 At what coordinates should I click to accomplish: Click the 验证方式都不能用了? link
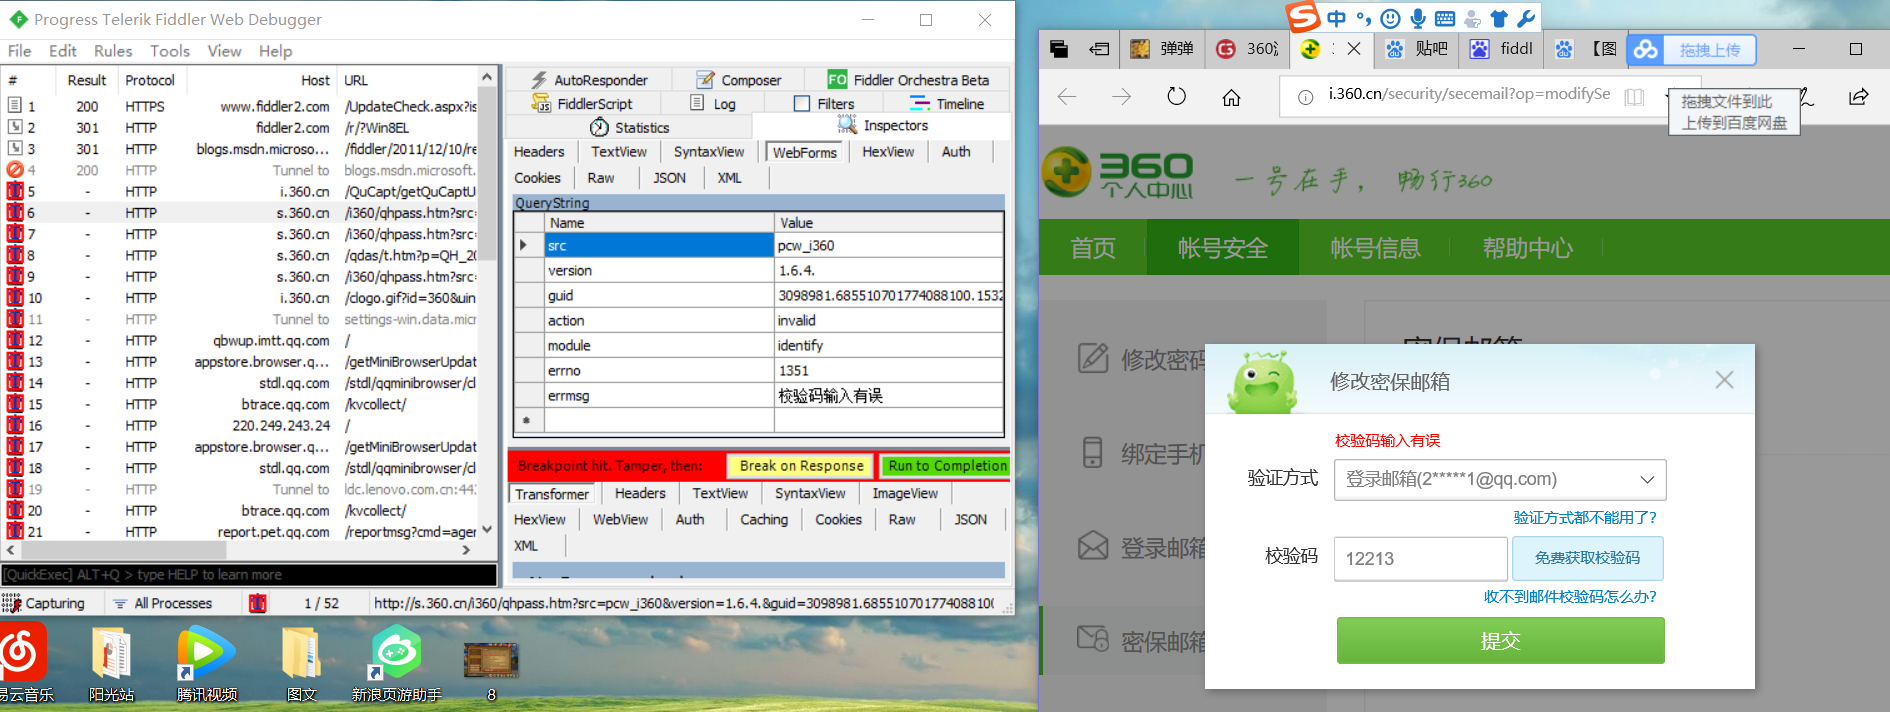(x=1585, y=518)
